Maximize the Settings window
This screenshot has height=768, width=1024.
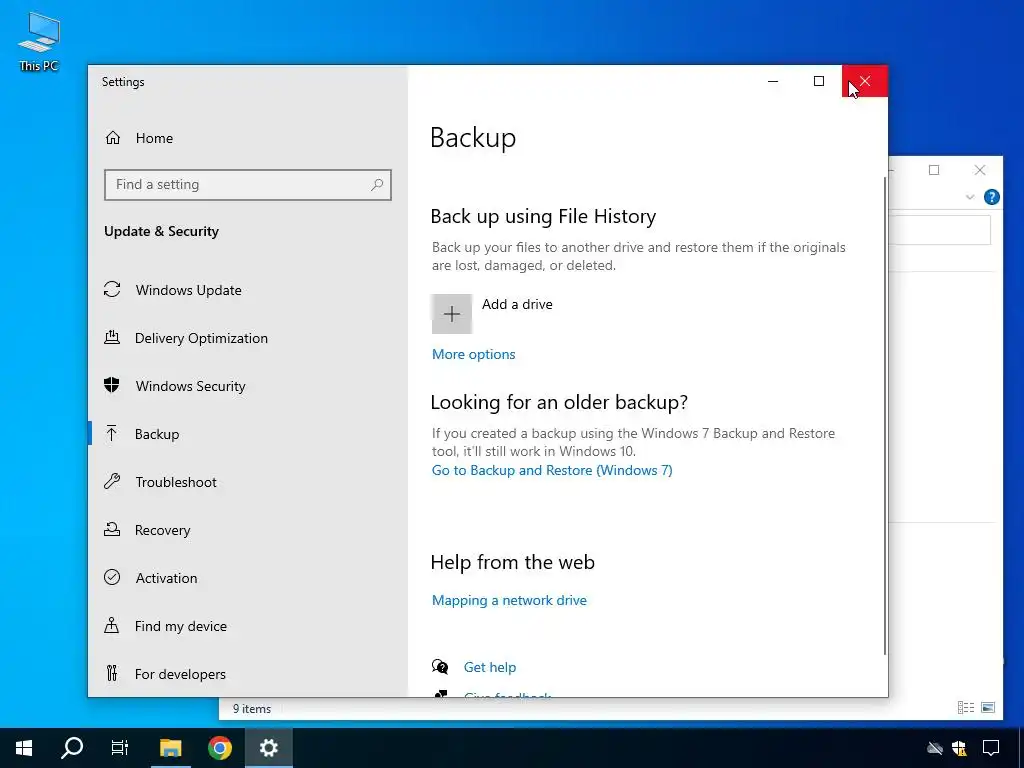click(819, 82)
